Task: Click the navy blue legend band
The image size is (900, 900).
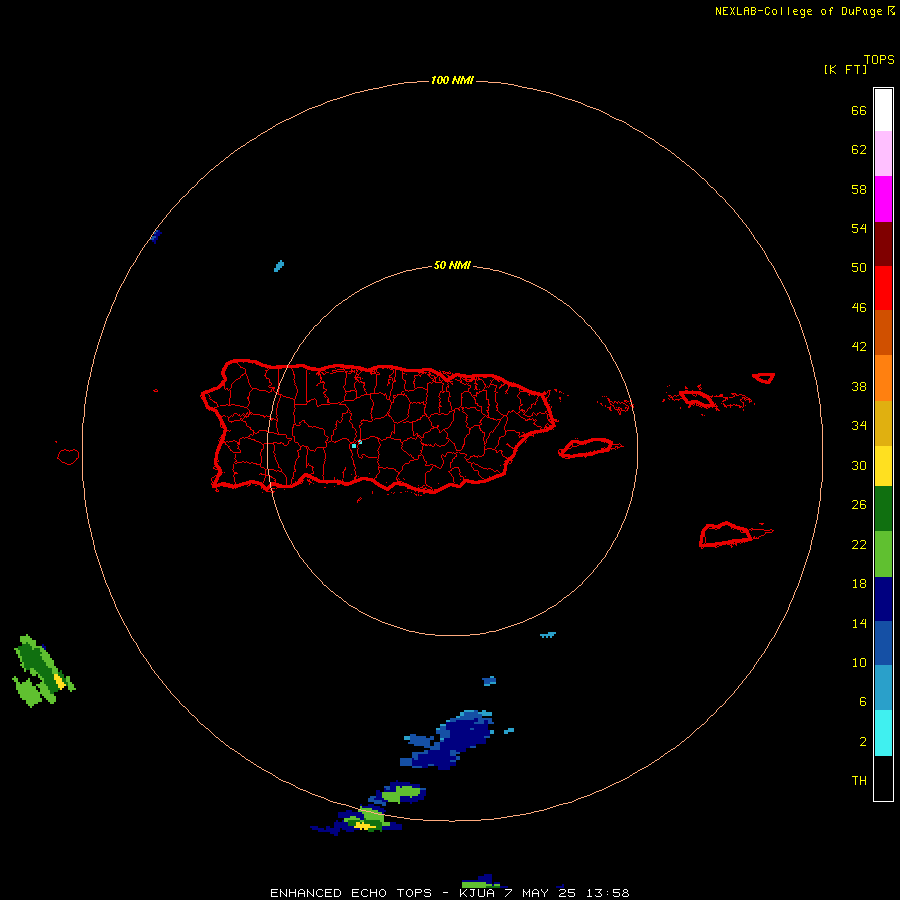Action: 883,599
